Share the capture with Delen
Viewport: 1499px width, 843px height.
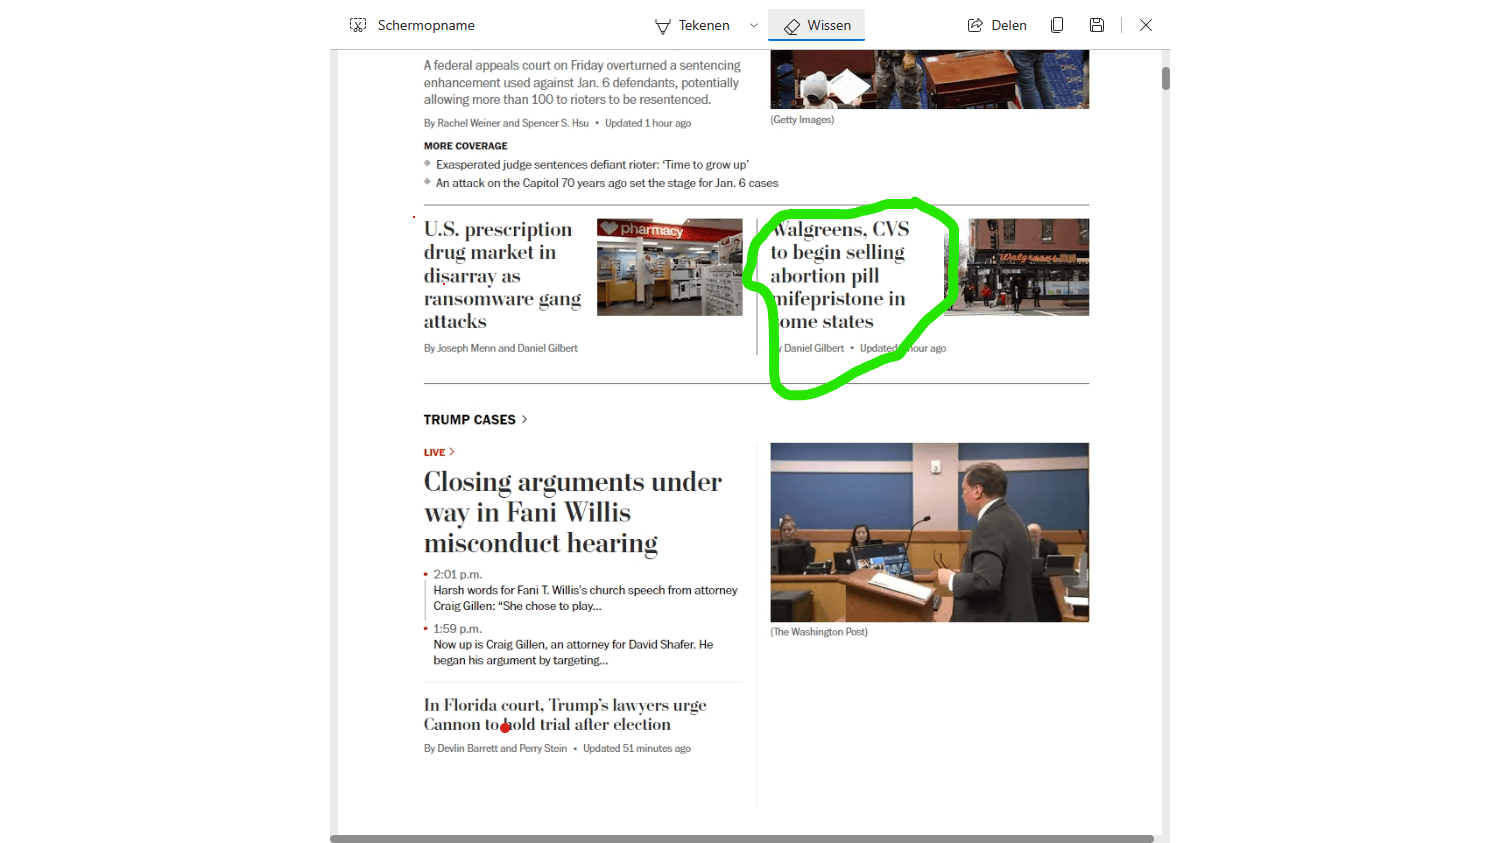[997, 25]
